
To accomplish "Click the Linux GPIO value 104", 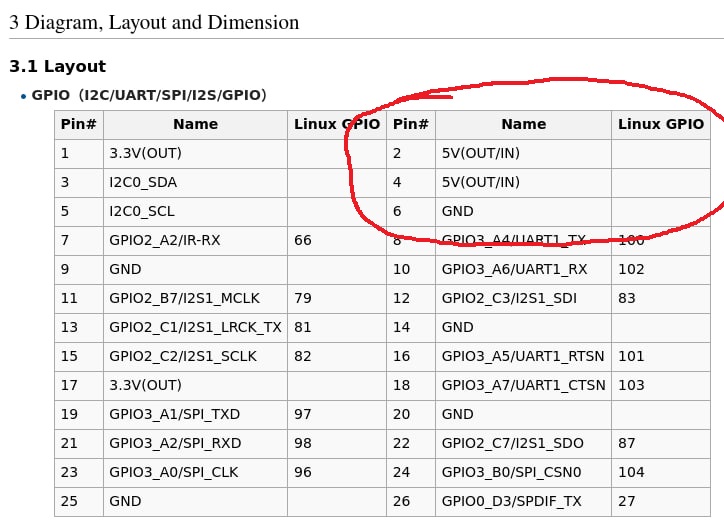I will [631, 472].
